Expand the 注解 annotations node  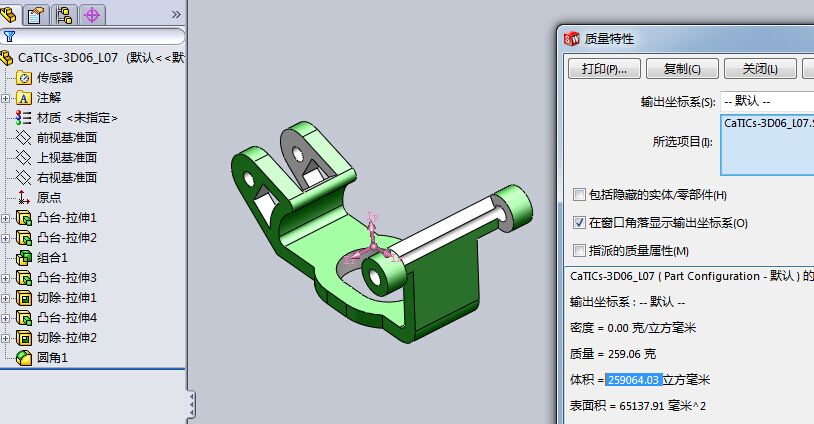pos(5,98)
